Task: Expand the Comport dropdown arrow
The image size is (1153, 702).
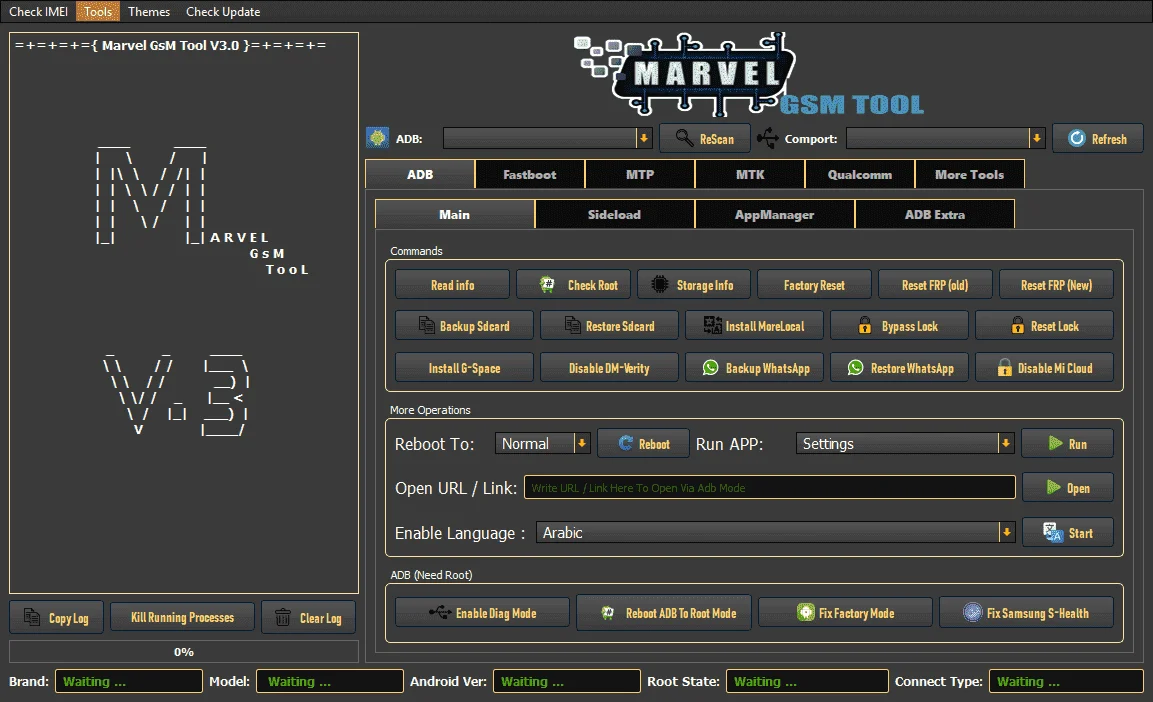Action: [x=1037, y=138]
